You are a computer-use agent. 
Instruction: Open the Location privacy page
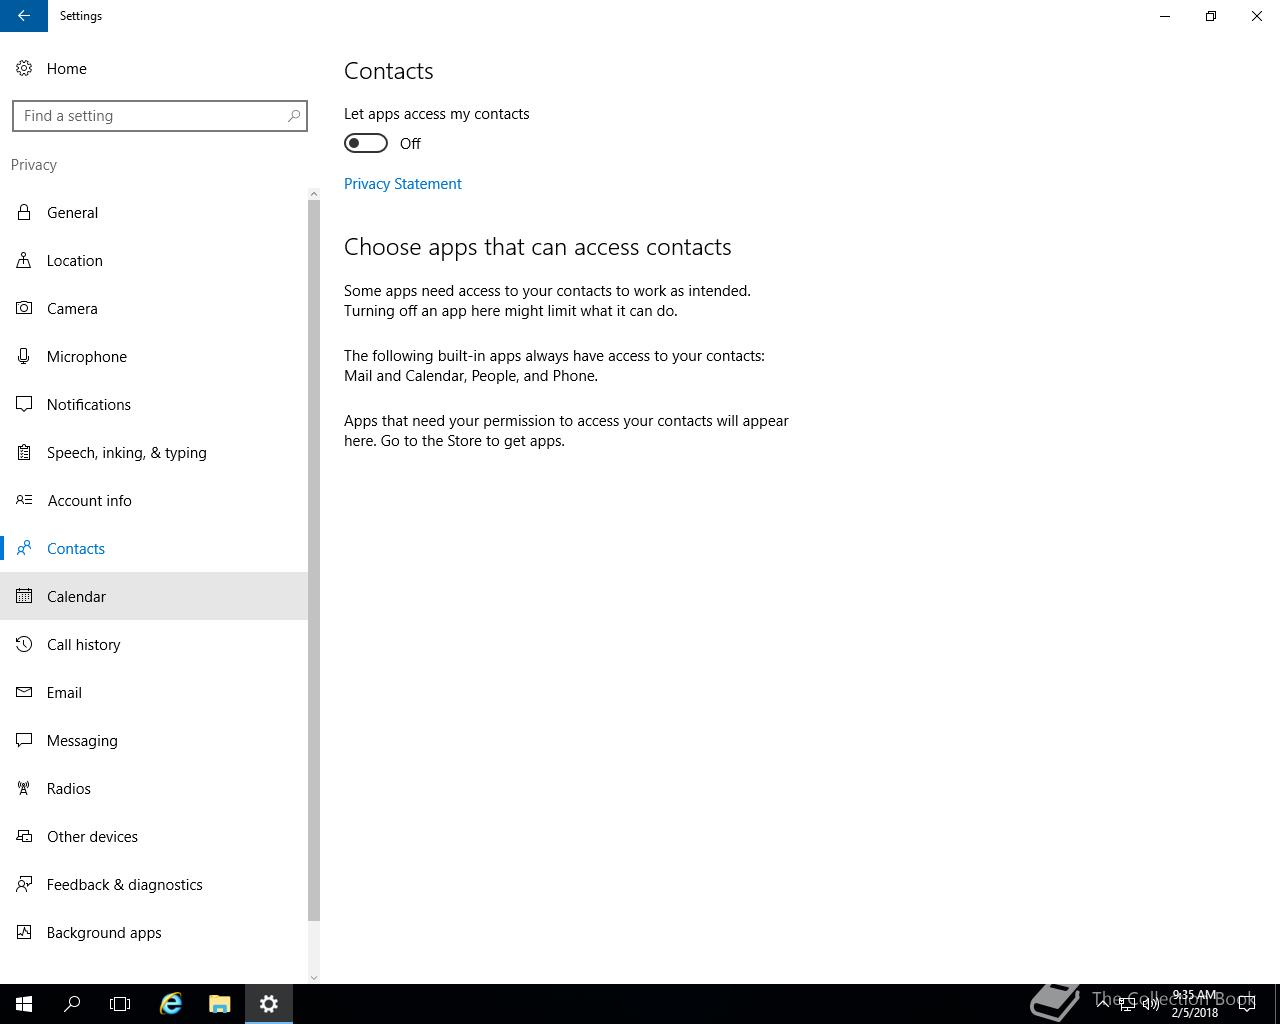154,260
